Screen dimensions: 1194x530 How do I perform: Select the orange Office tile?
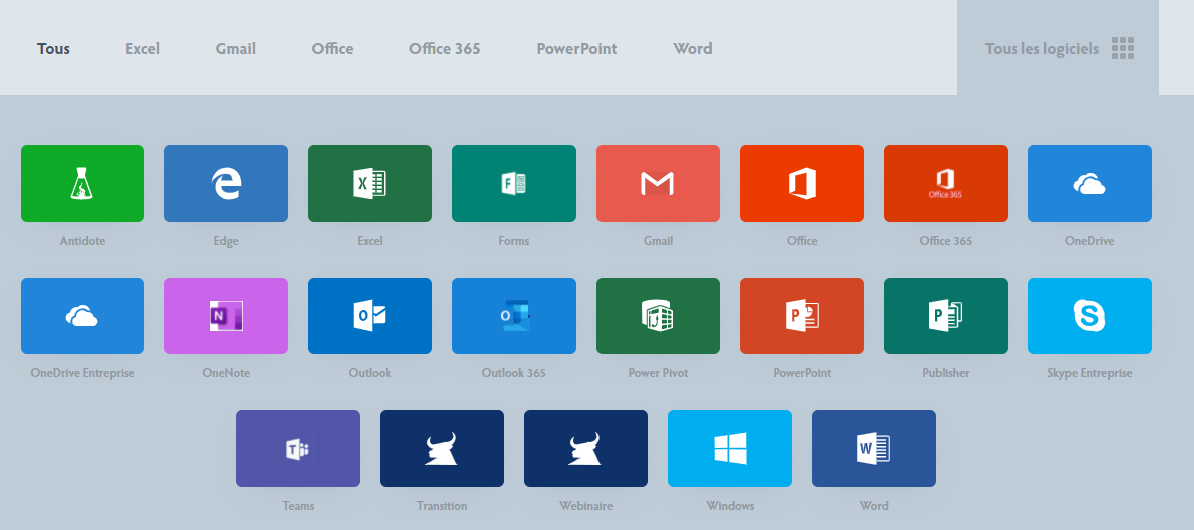[802, 184]
